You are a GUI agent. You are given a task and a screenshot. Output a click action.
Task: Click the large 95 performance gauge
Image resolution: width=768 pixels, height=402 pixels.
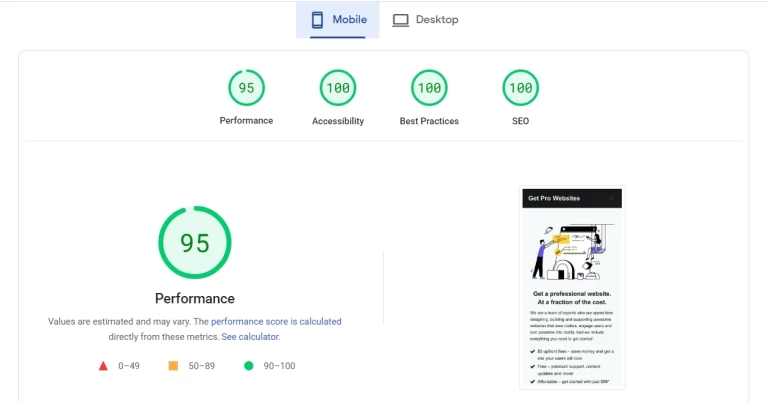195,242
